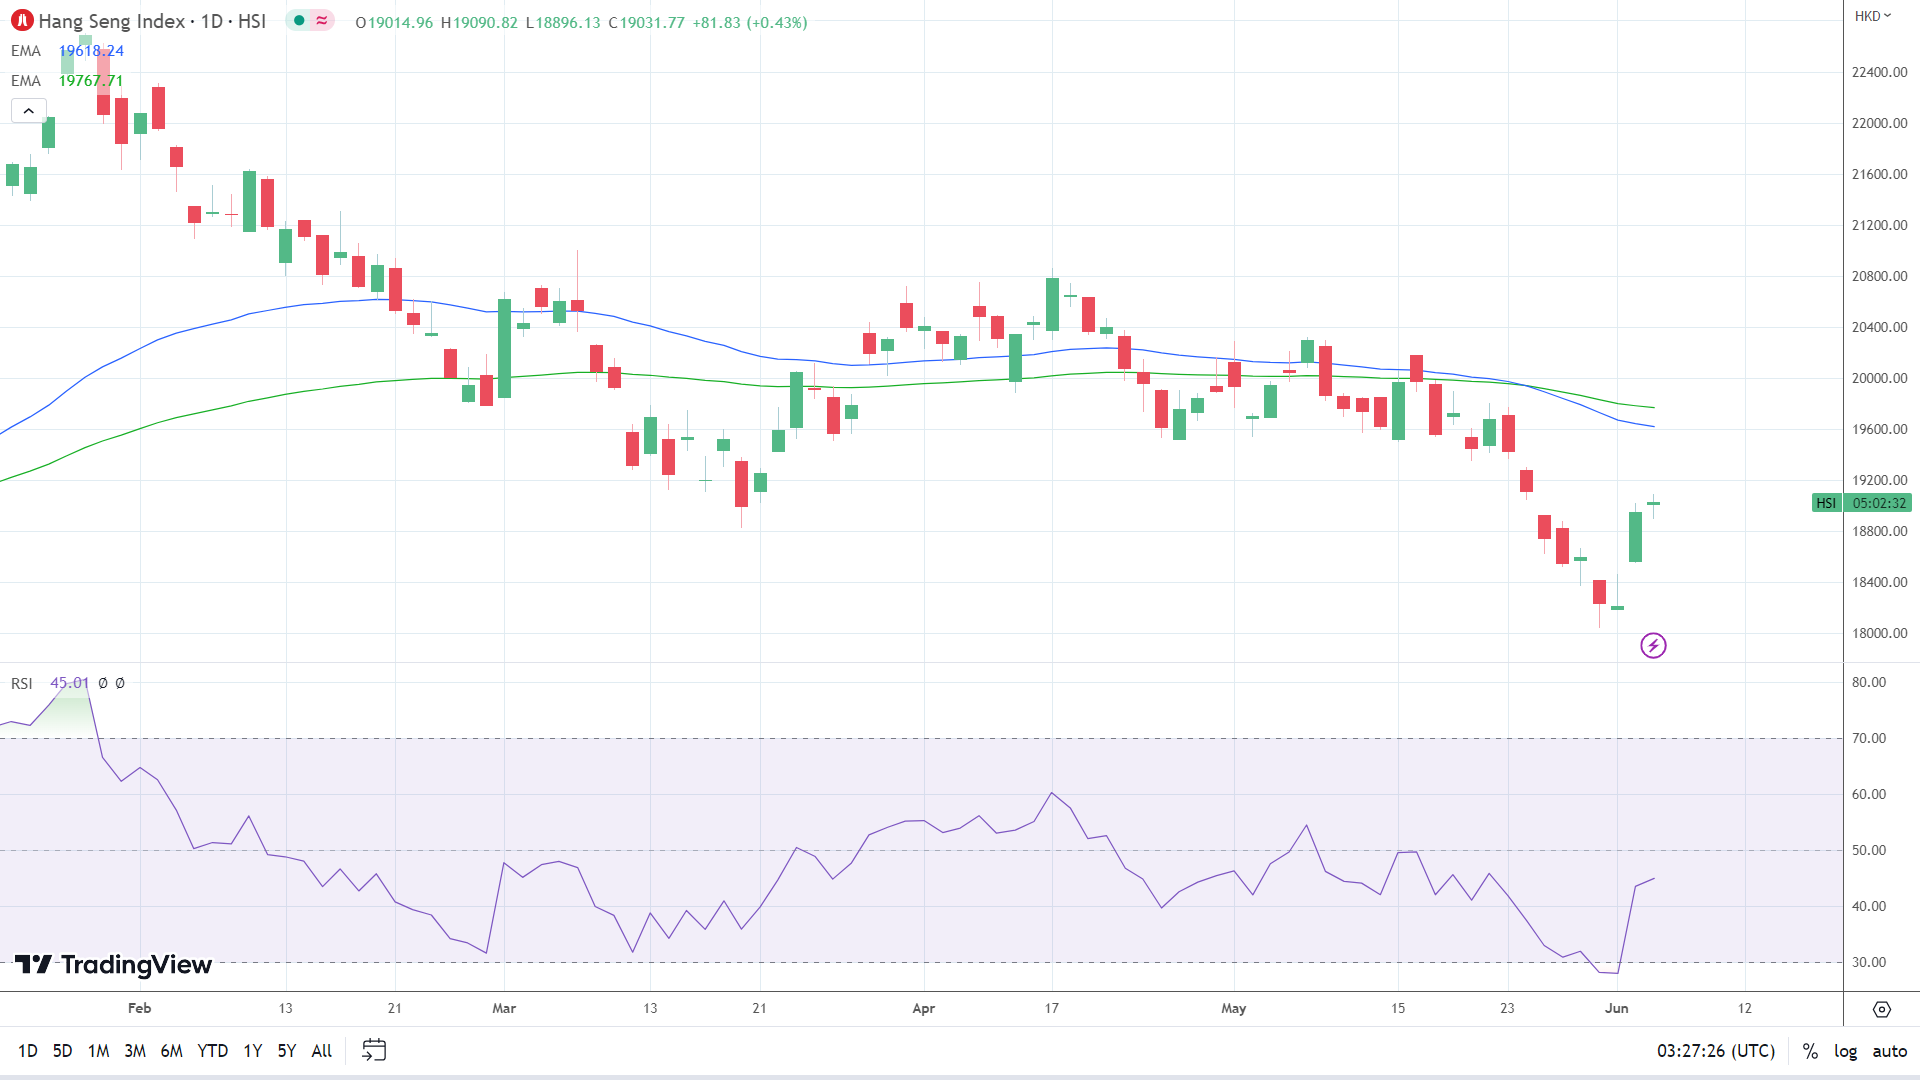
Task: Toggle log scale mode
Action: (1845, 1051)
